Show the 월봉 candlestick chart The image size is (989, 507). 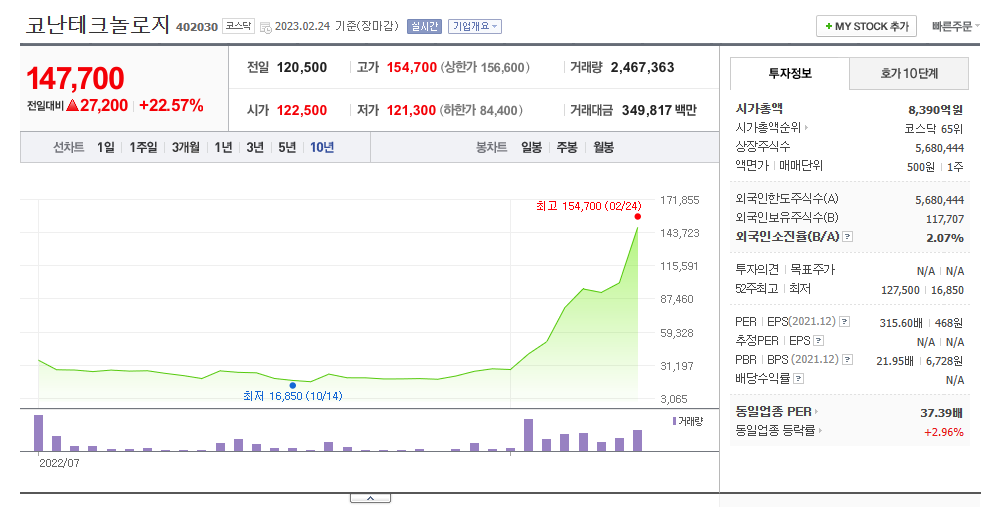[603, 148]
